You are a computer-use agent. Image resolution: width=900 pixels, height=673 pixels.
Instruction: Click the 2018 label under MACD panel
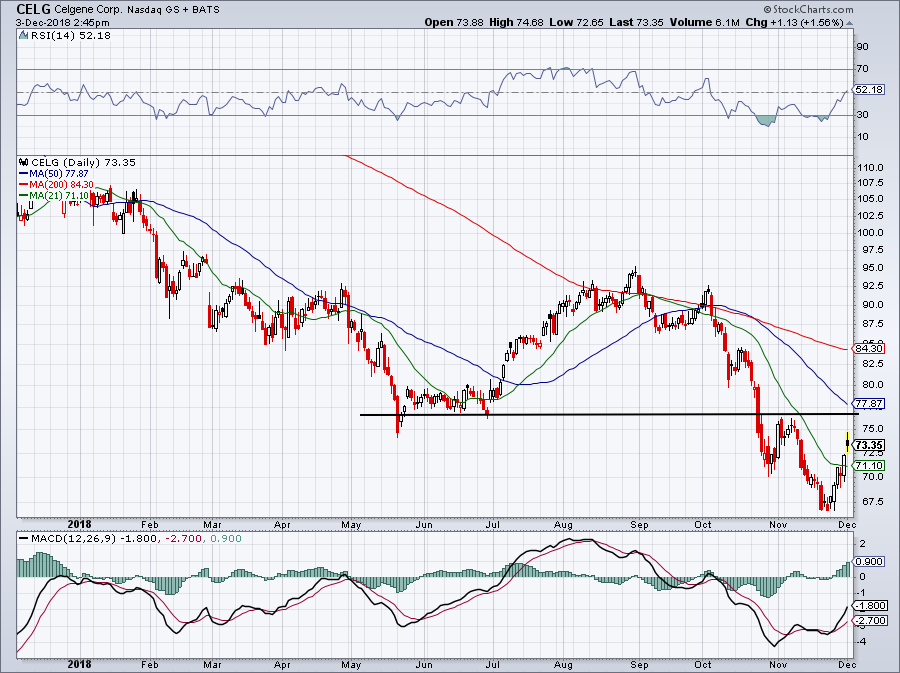click(79, 664)
